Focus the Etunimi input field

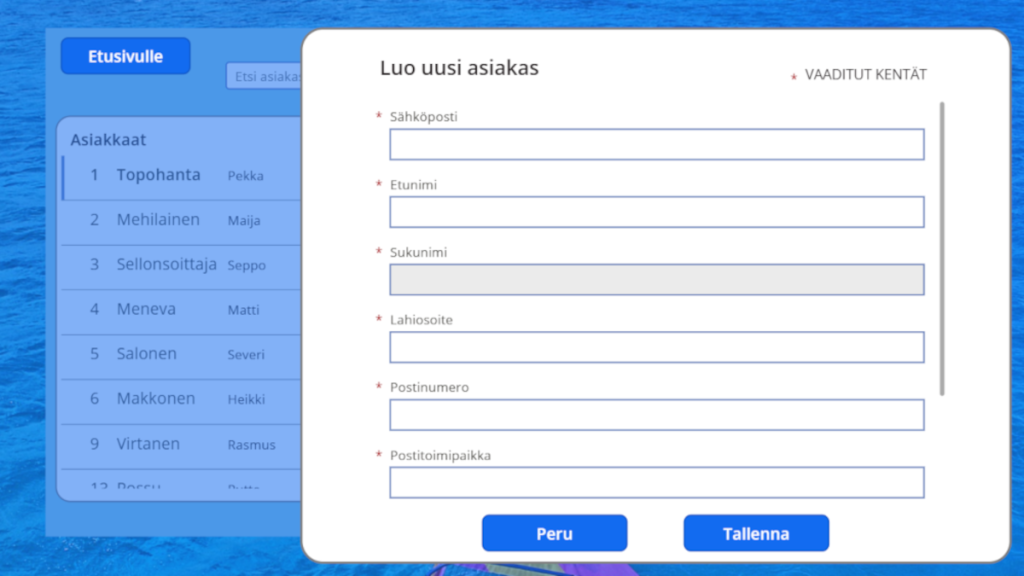[x=657, y=212]
